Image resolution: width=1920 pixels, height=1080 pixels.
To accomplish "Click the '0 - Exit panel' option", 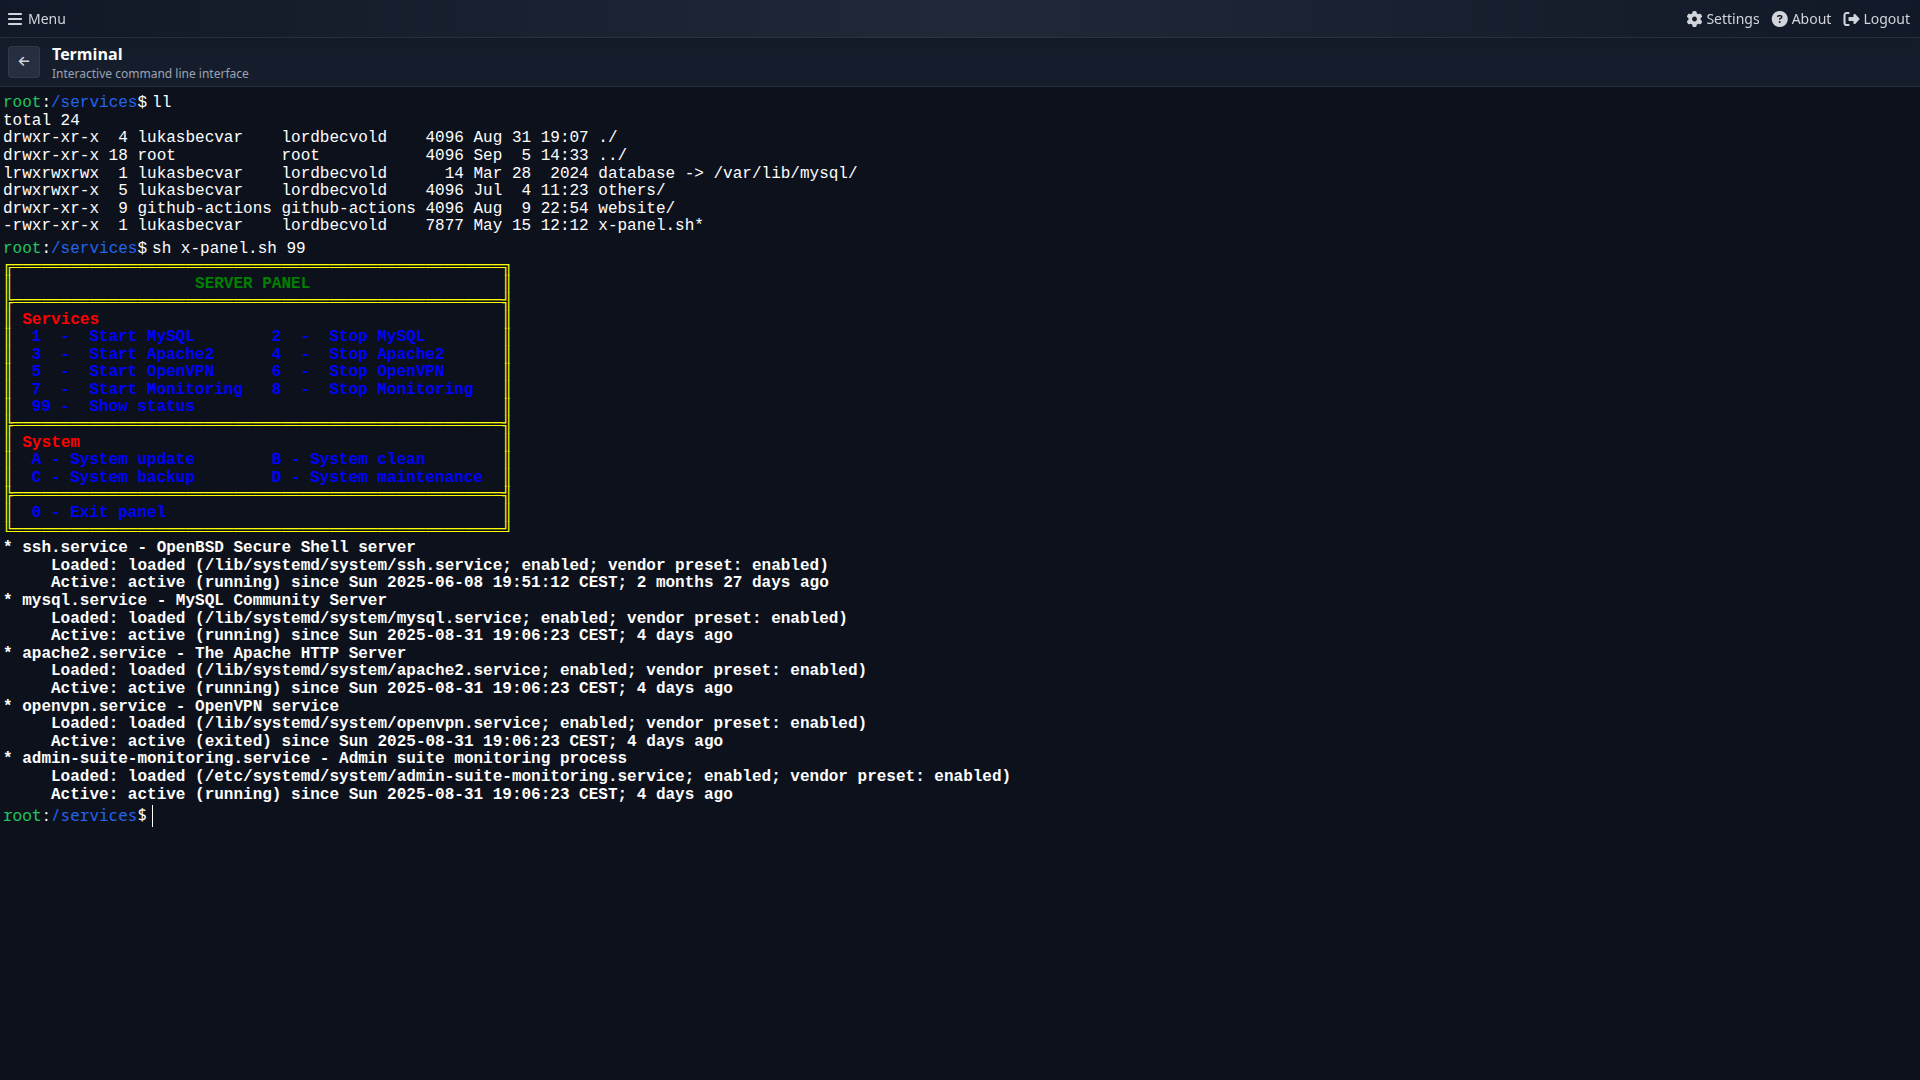I will click(99, 511).
